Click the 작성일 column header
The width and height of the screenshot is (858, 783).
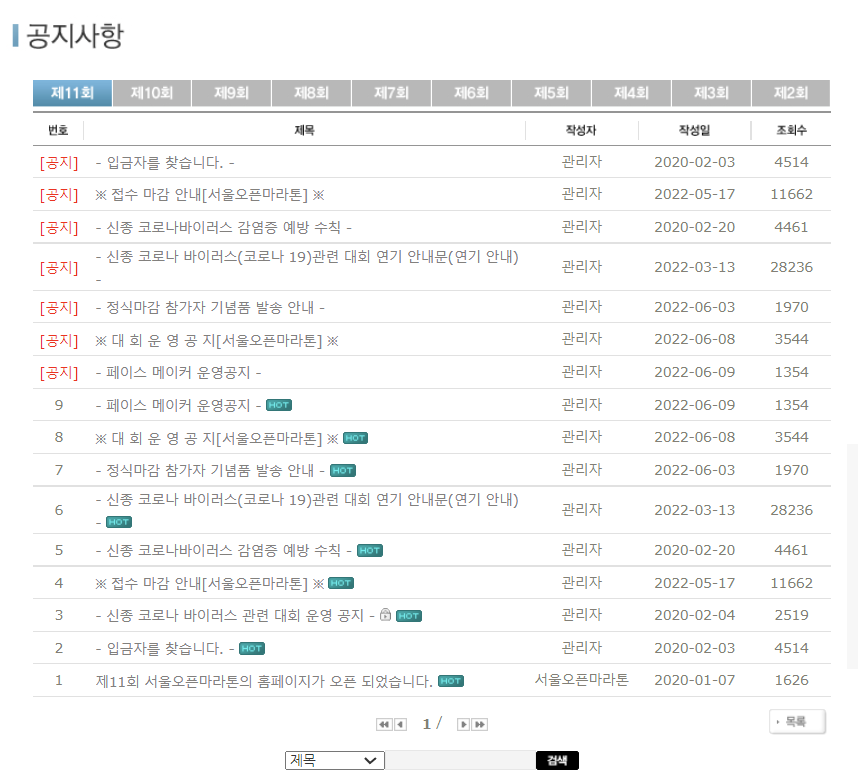coord(694,130)
